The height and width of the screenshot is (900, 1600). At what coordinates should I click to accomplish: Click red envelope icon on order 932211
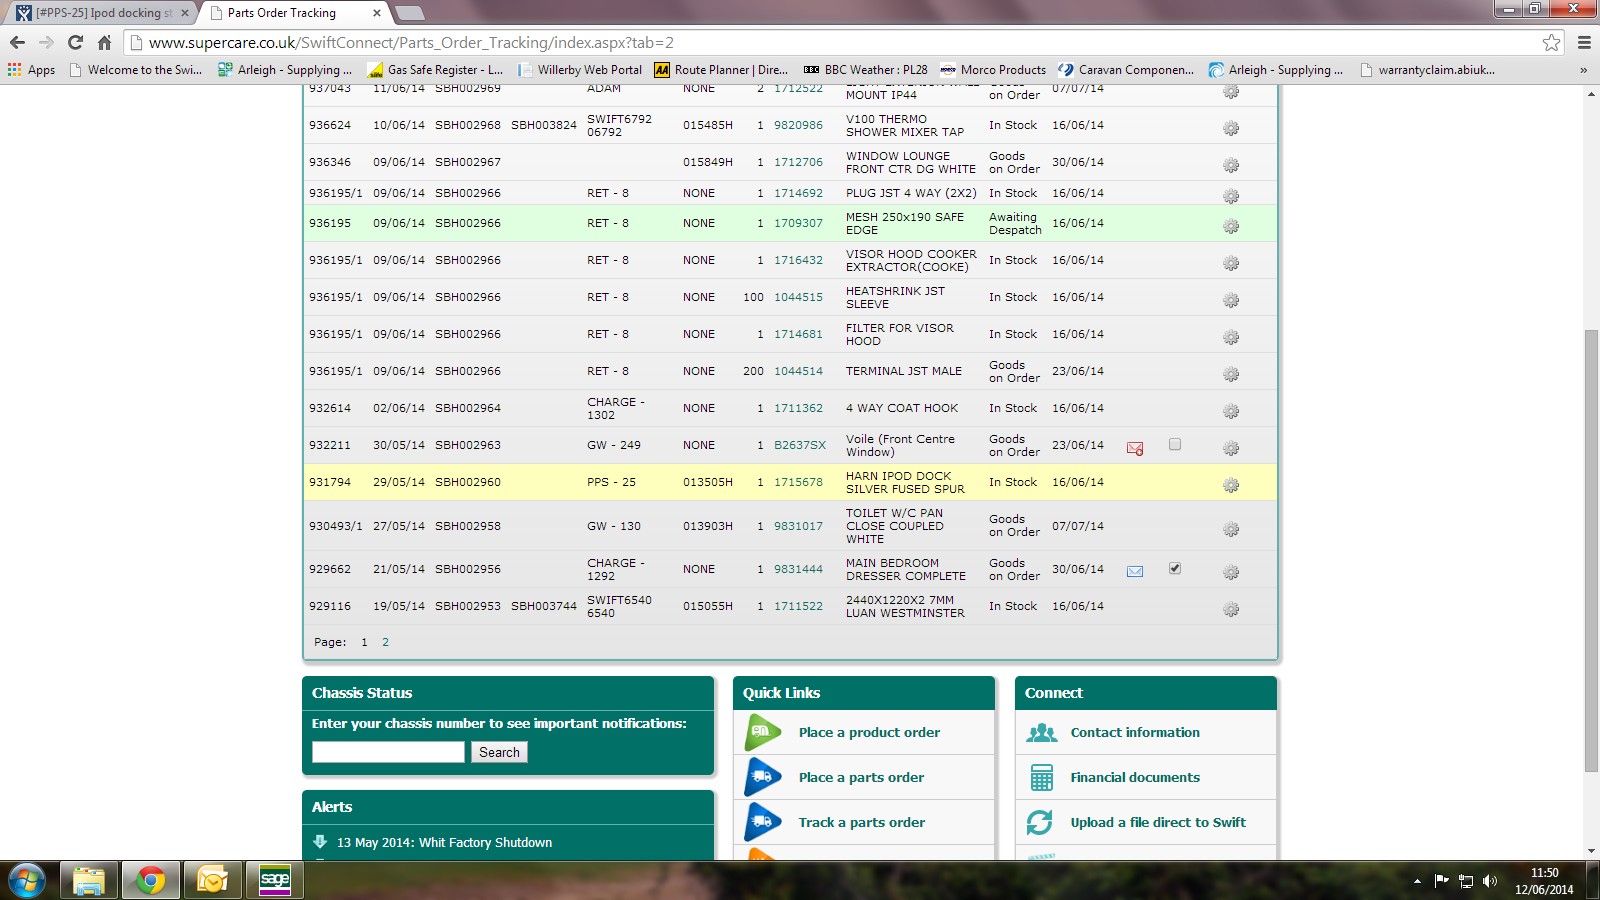coord(1135,448)
